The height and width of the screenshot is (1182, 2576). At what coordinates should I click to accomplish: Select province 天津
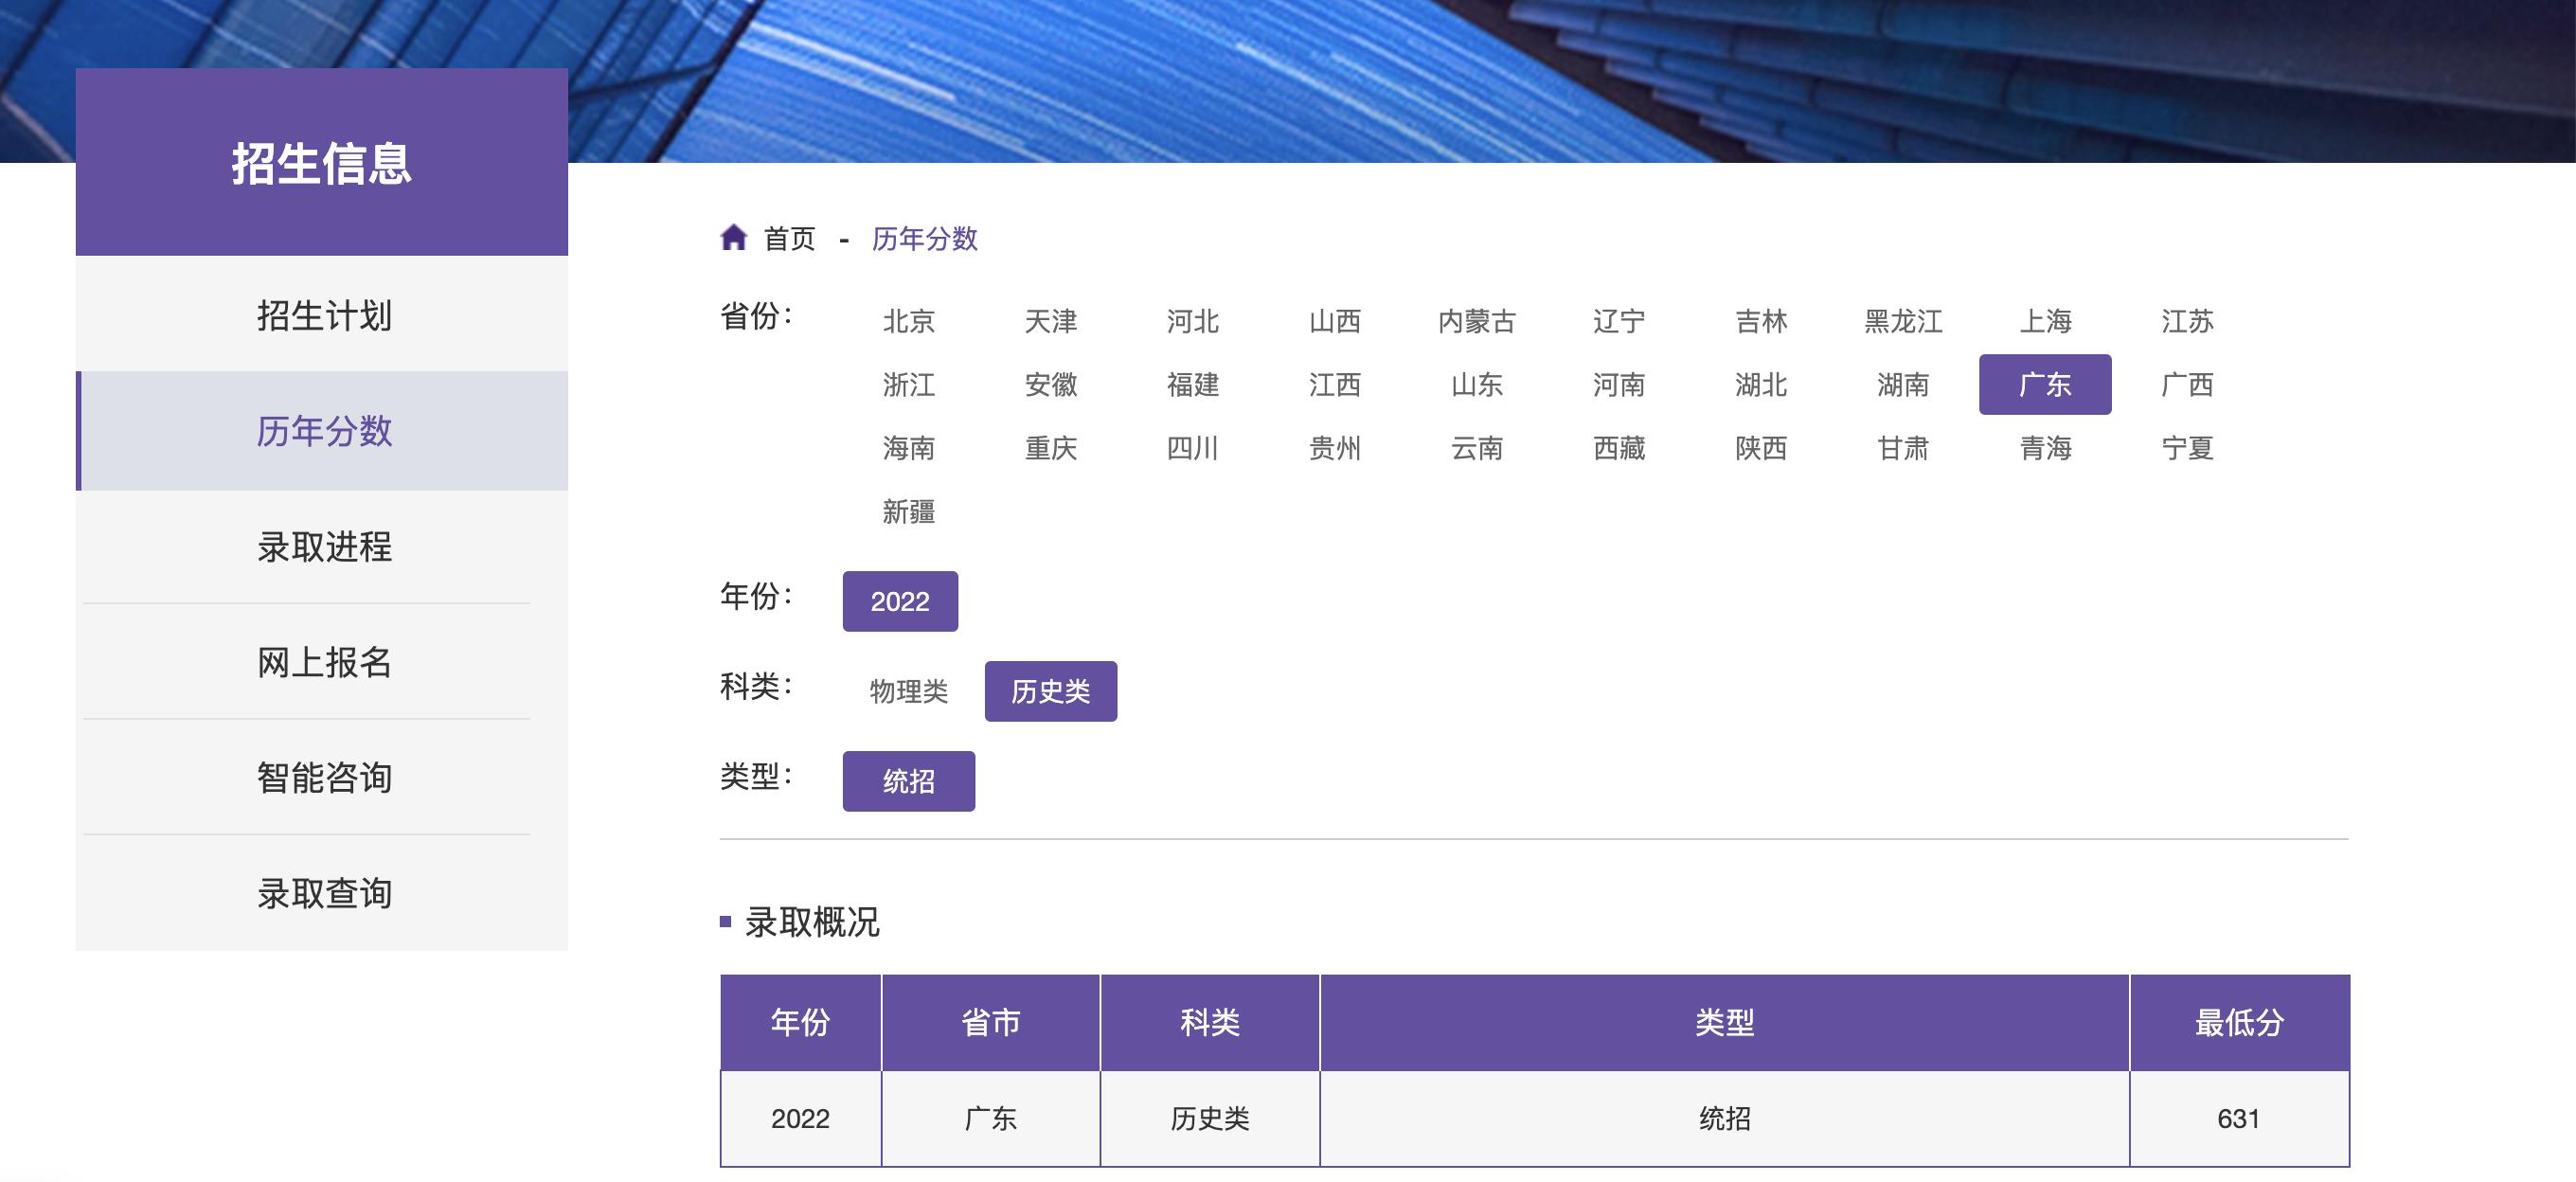[x=1050, y=321]
